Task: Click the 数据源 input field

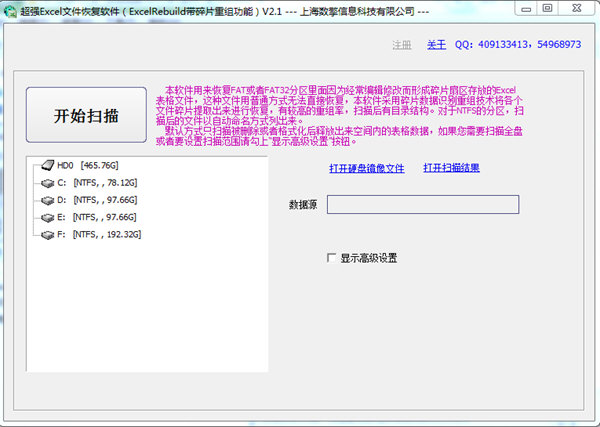Action: click(x=422, y=204)
